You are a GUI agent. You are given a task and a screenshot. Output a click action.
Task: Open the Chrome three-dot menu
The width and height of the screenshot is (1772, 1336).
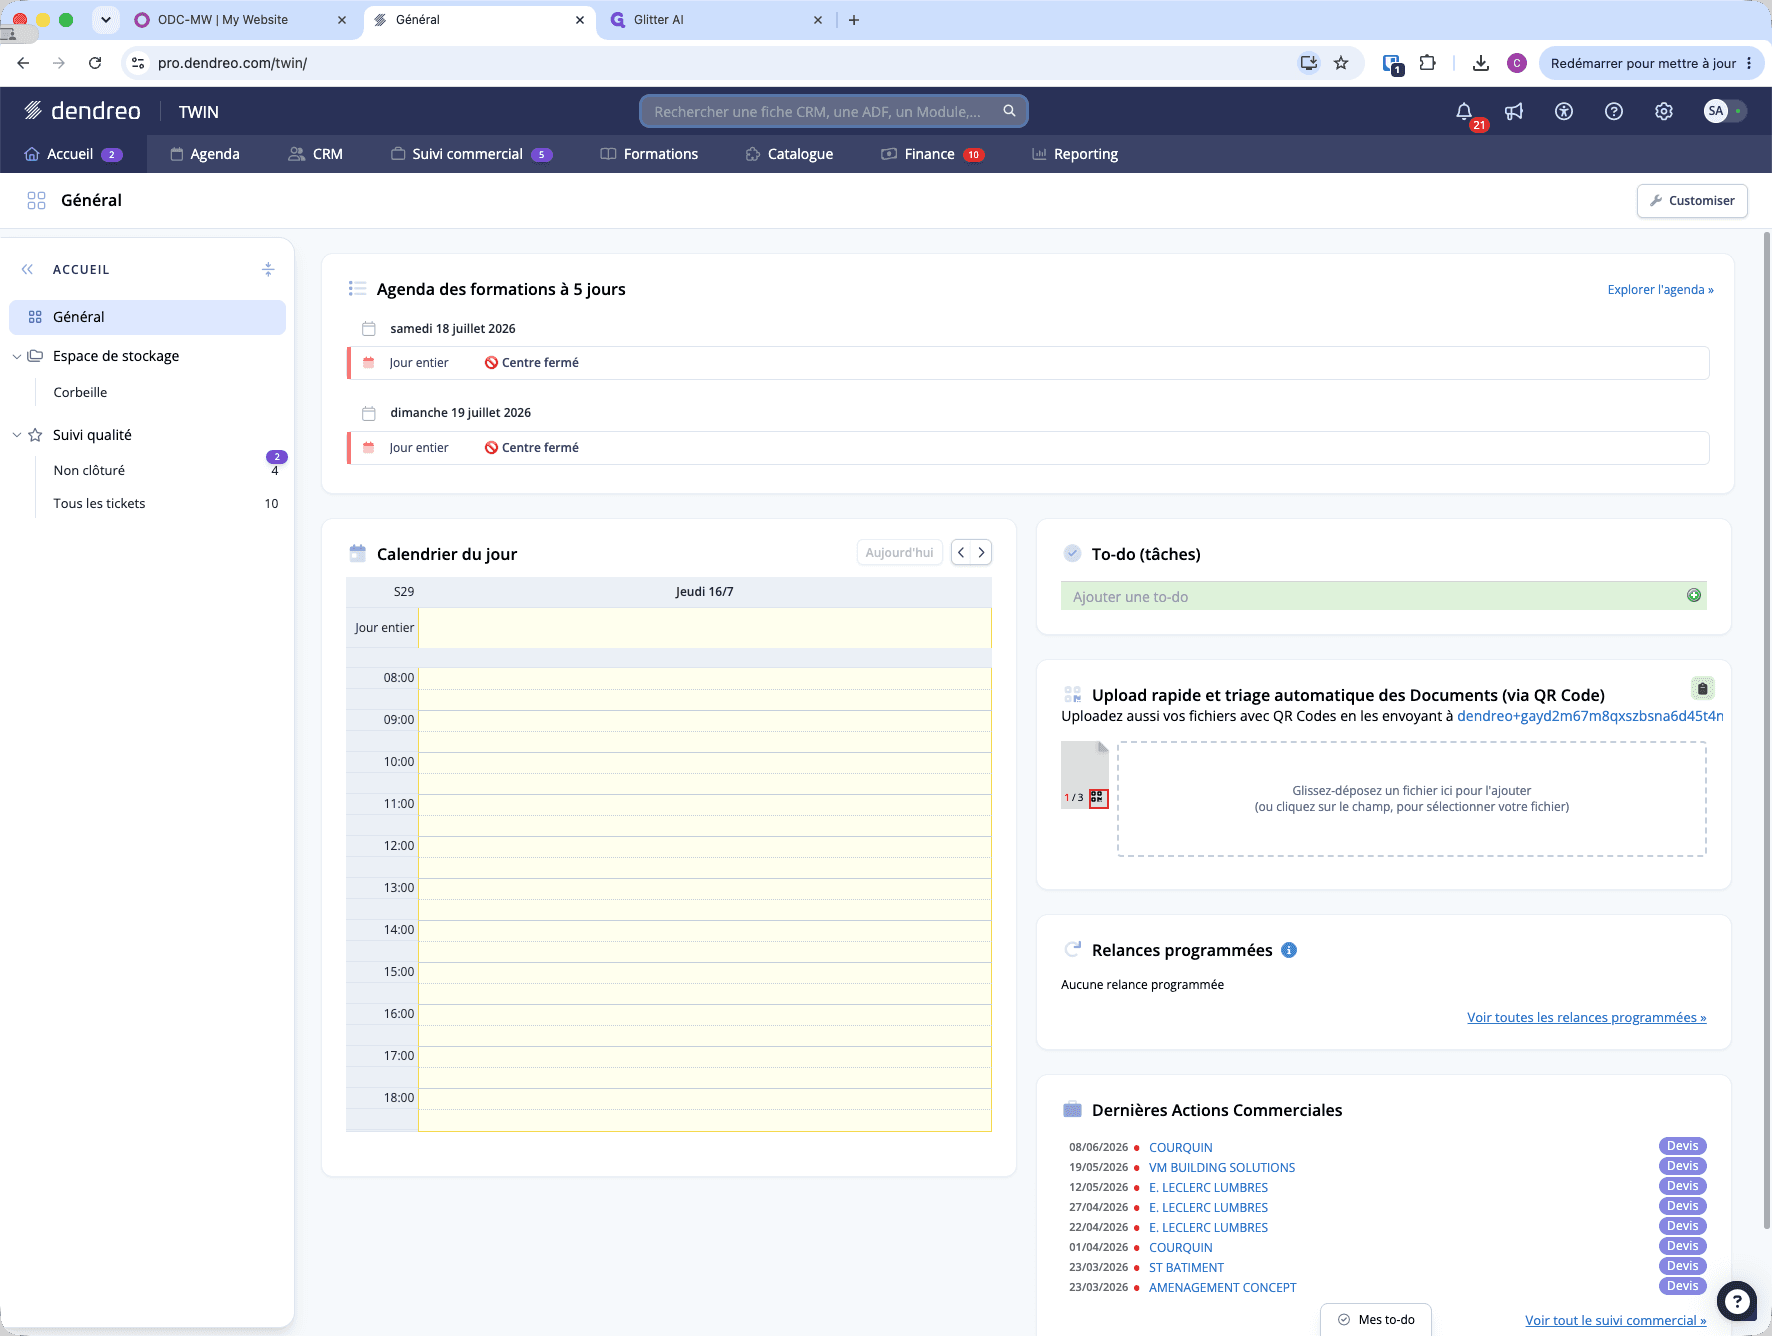(x=1749, y=63)
